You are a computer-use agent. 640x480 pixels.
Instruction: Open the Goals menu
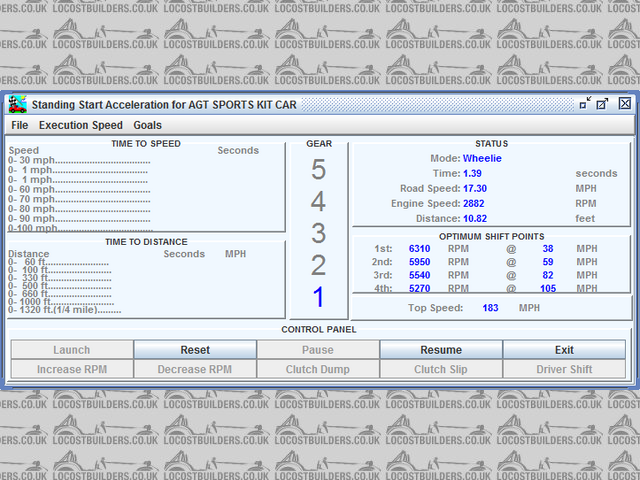click(148, 125)
